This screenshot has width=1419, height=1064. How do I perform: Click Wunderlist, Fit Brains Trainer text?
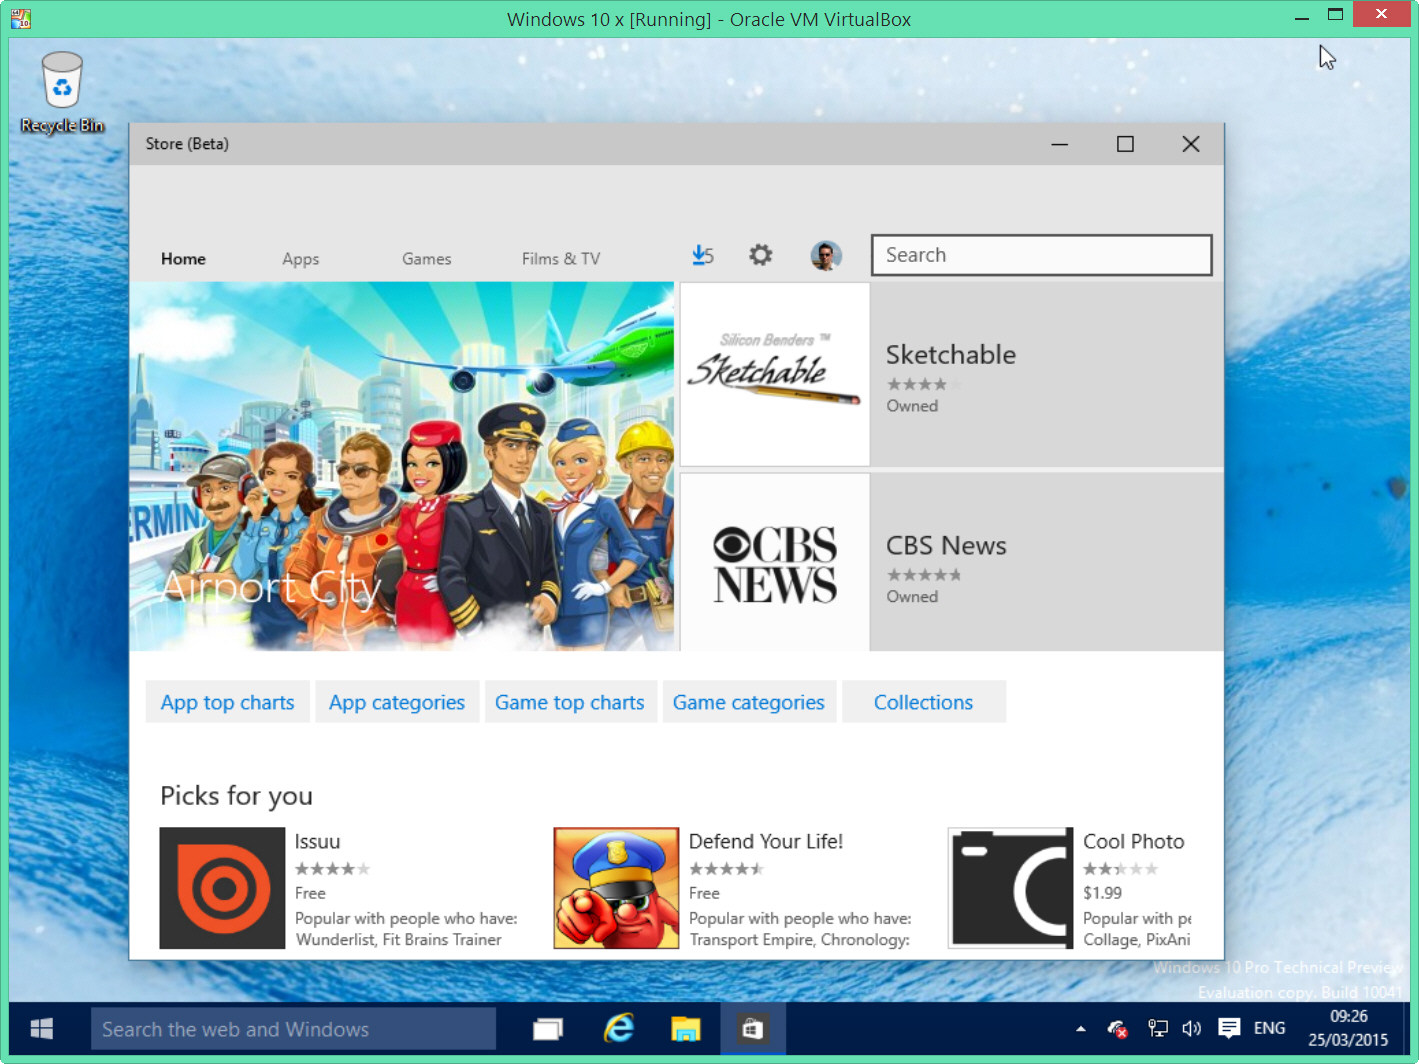click(x=399, y=940)
